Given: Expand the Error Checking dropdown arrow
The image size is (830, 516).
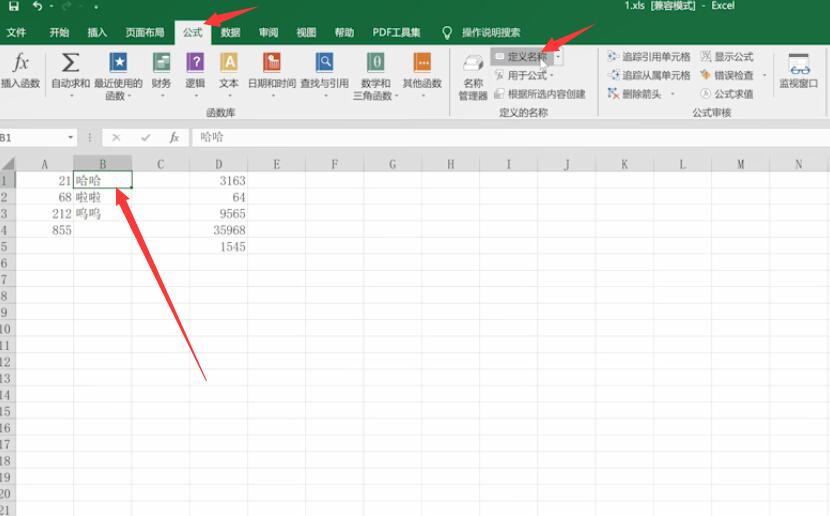Looking at the screenshot, I should click(764, 76).
